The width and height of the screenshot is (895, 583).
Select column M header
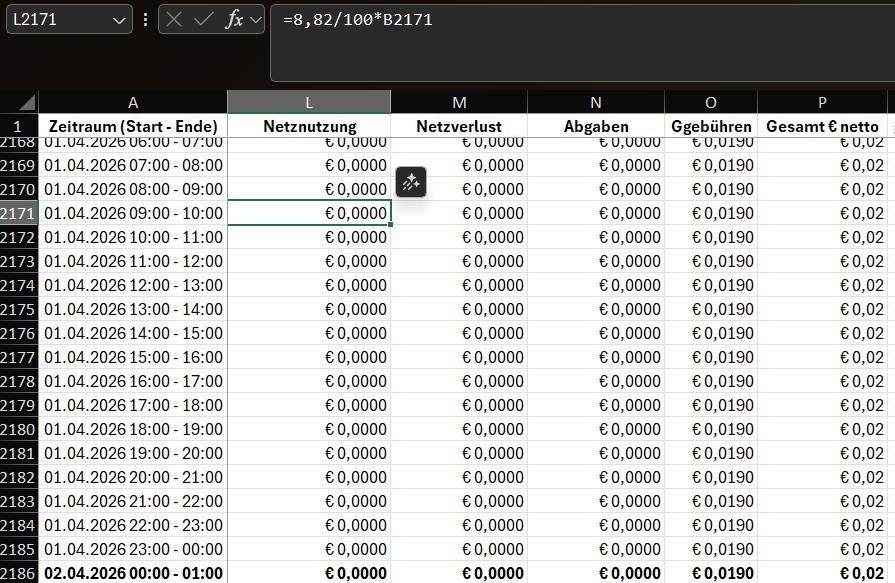pos(459,102)
